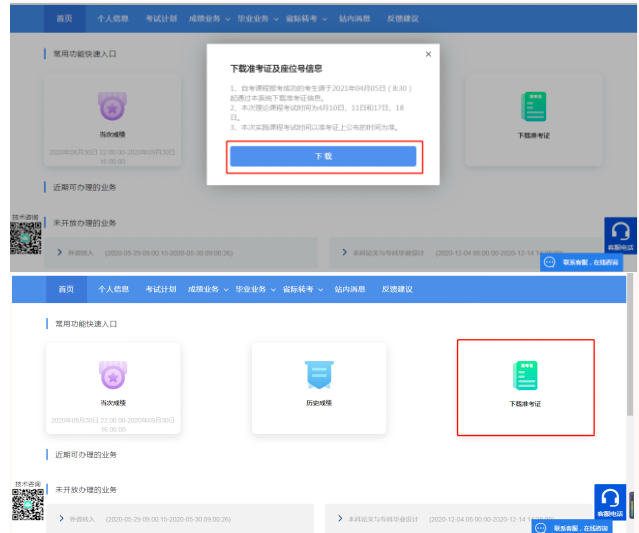Expand the 外省转入 row on the bright page
639x533 pixels.
(180, 519)
